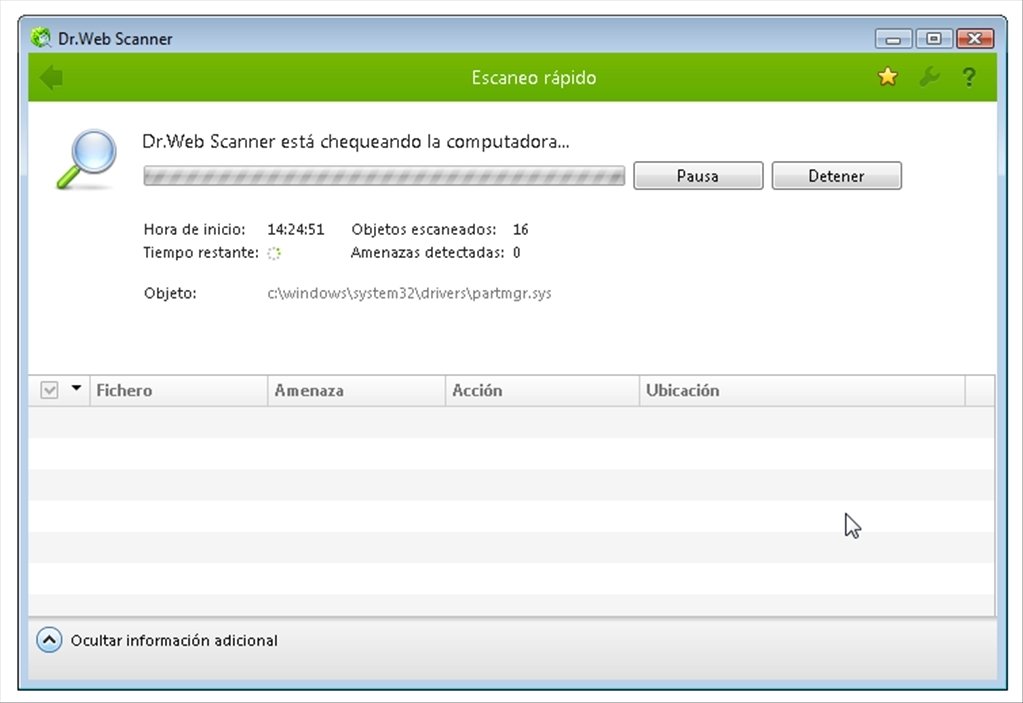This screenshot has width=1023, height=703.
Task: Open settings via the wrench icon
Action: [x=929, y=77]
